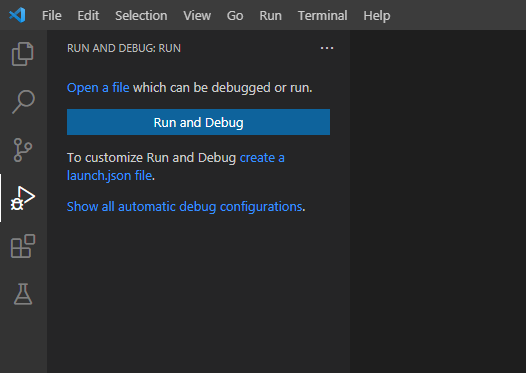This screenshot has height=373, width=526.
Task: Click the VS Code logo icon
Action: 17,15
